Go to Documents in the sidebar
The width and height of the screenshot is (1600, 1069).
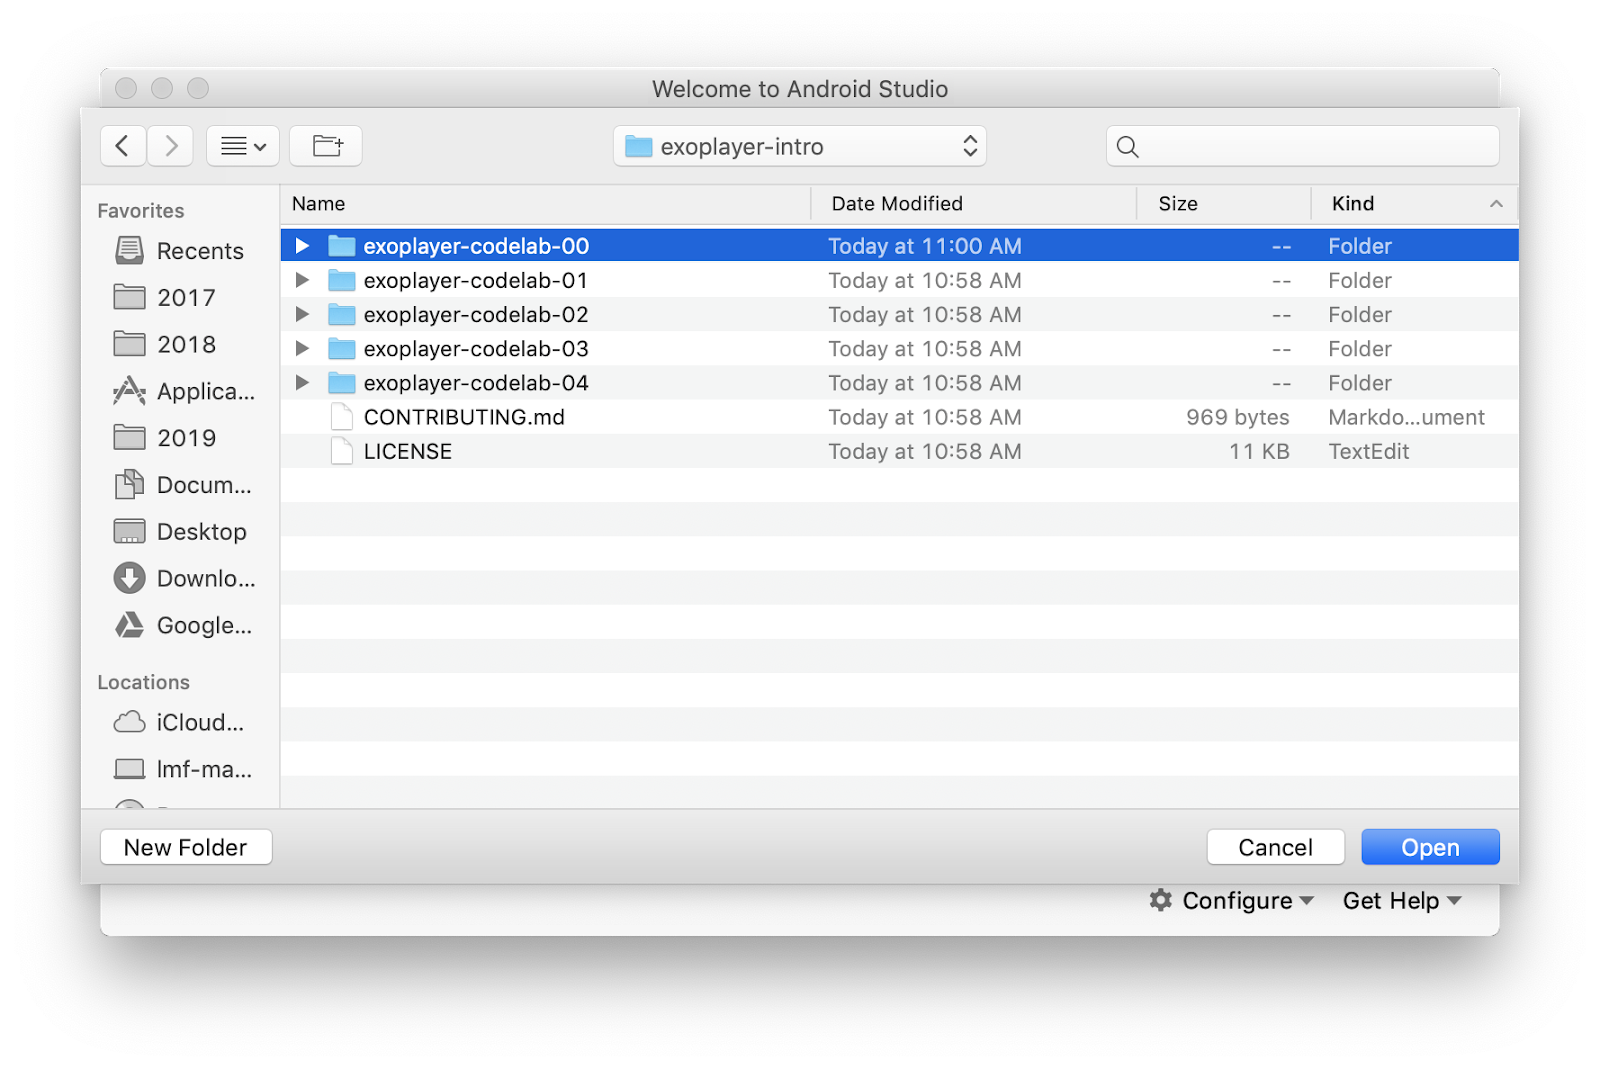click(203, 485)
